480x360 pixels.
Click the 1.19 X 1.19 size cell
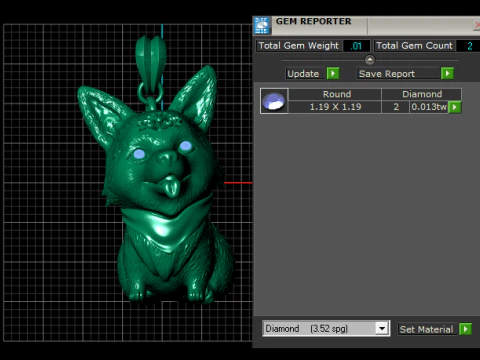[335, 107]
